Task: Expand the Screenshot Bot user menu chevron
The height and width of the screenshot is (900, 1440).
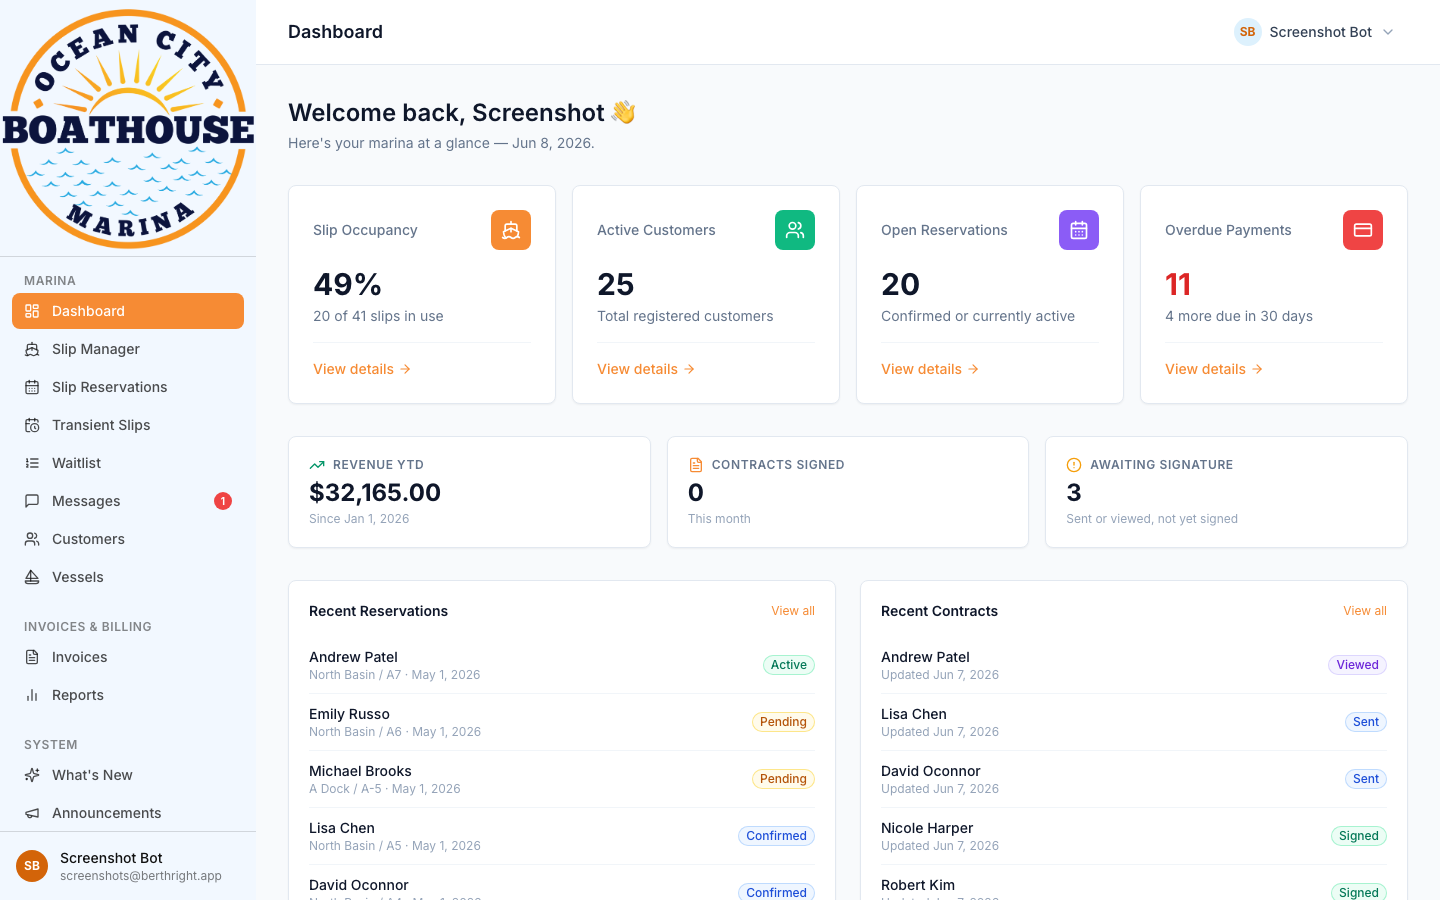Action: (x=1388, y=32)
